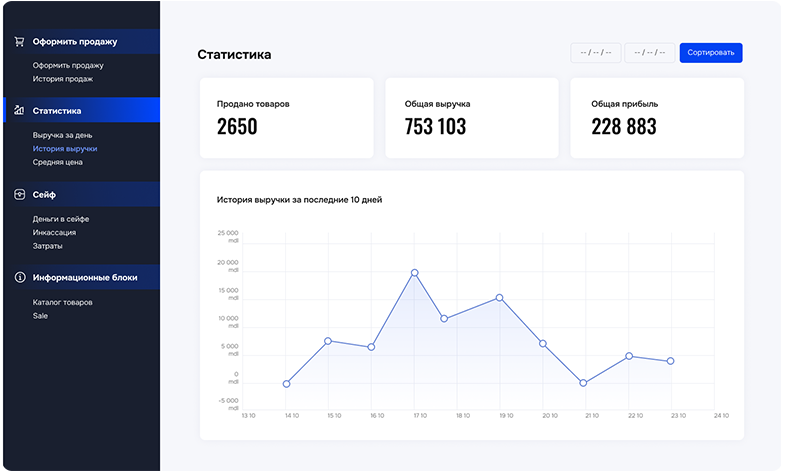Click the statistics chart icon in sidebar
The width and height of the screenshot is (785, 476).
click(18, 110)
